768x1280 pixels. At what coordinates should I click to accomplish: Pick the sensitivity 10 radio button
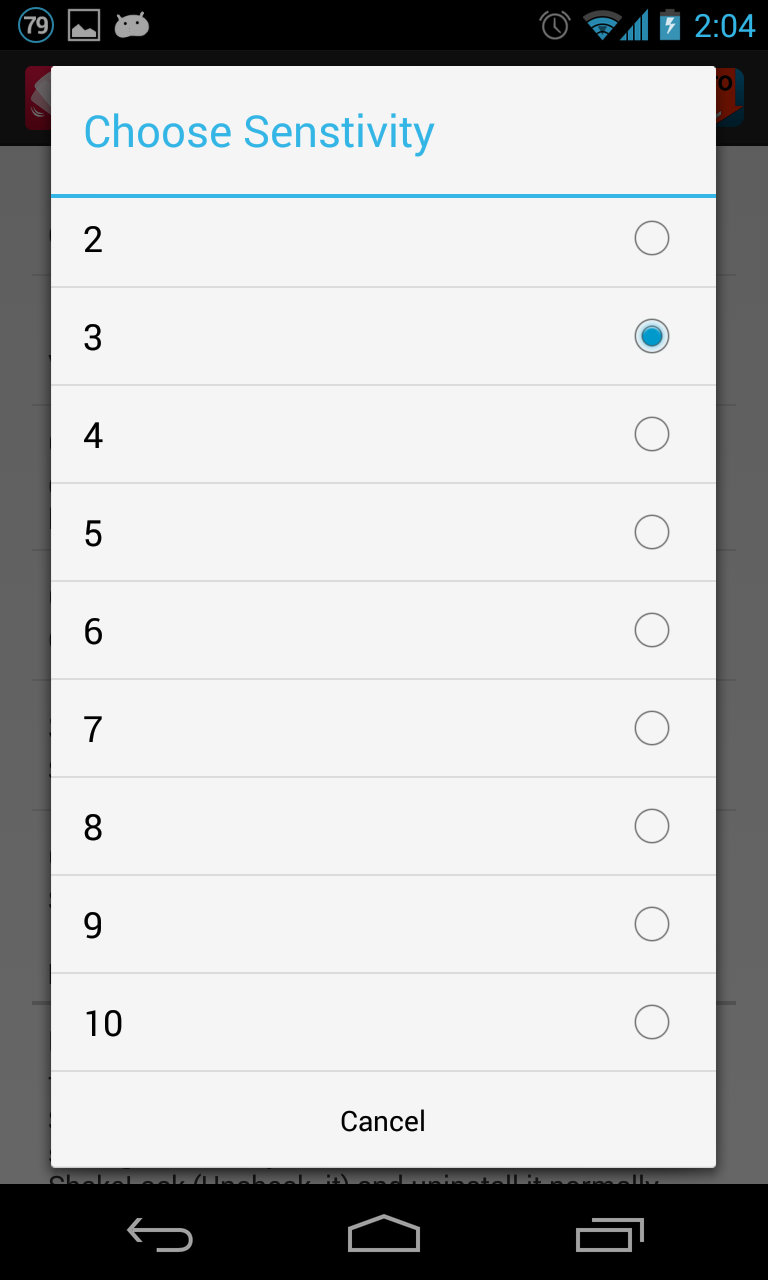pyautogui.click(x=651, y=1022)
